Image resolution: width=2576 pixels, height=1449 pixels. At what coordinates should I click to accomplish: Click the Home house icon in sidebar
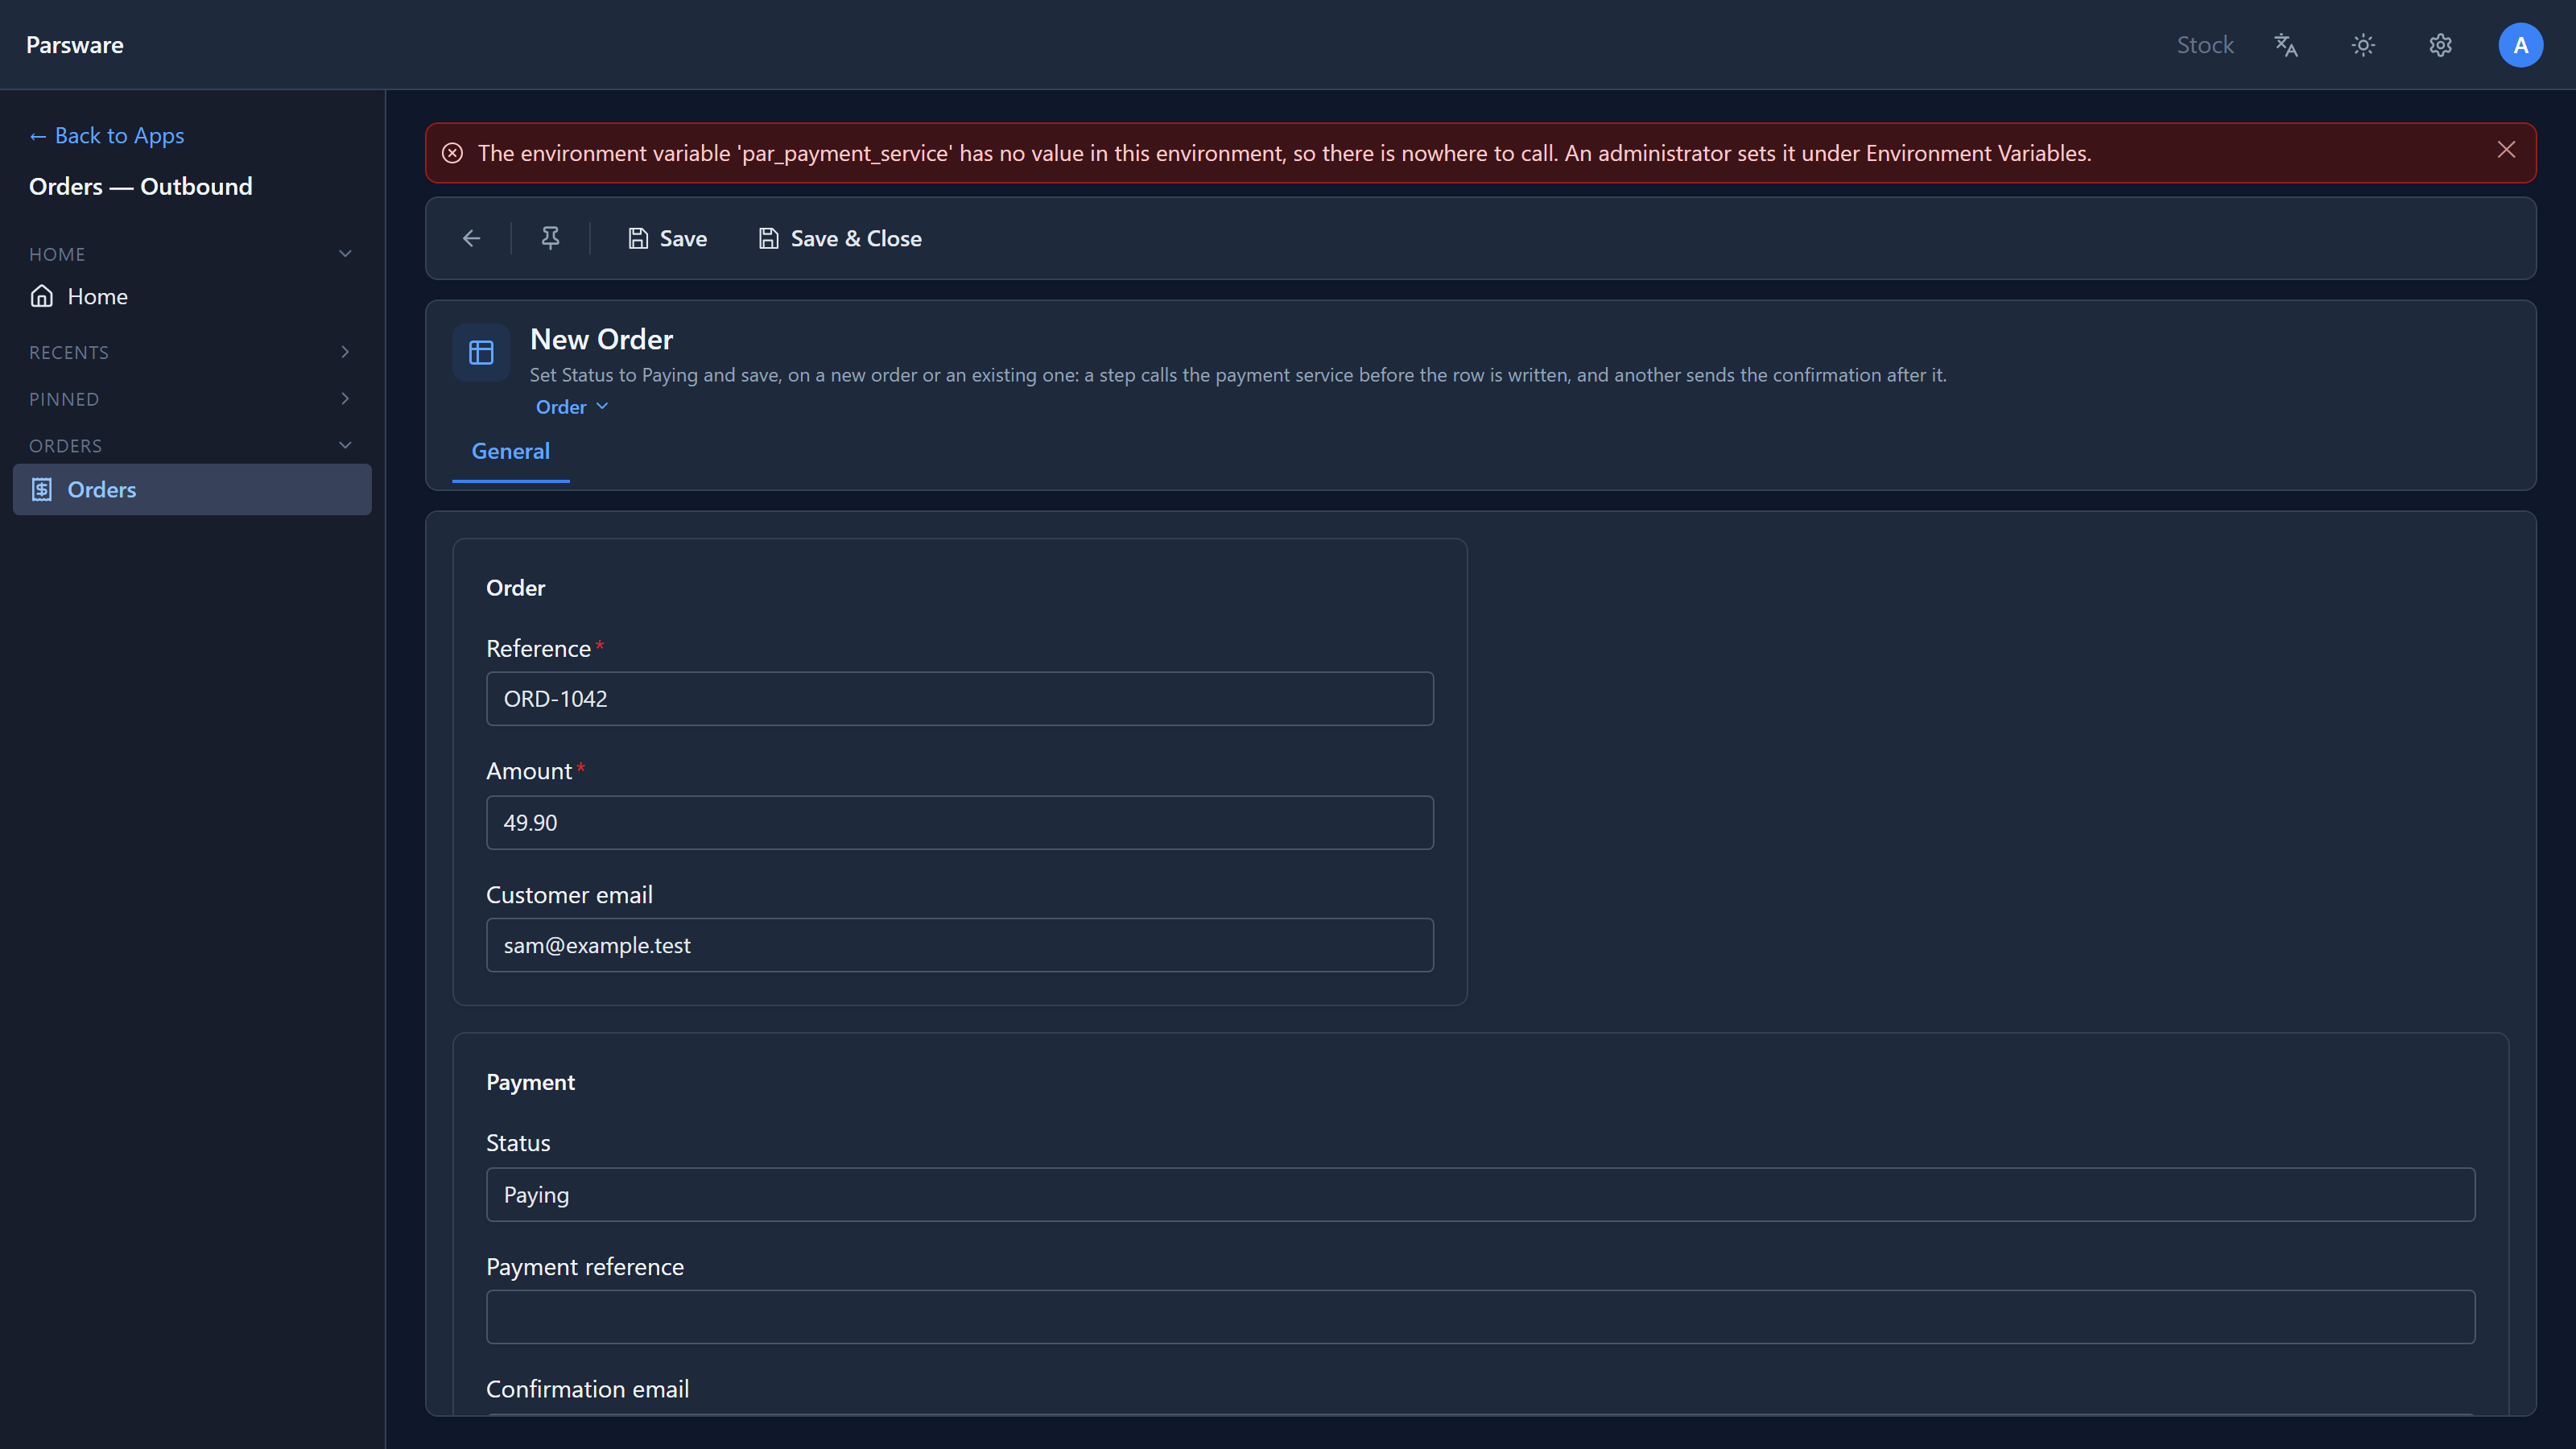[x=42, y=296]
